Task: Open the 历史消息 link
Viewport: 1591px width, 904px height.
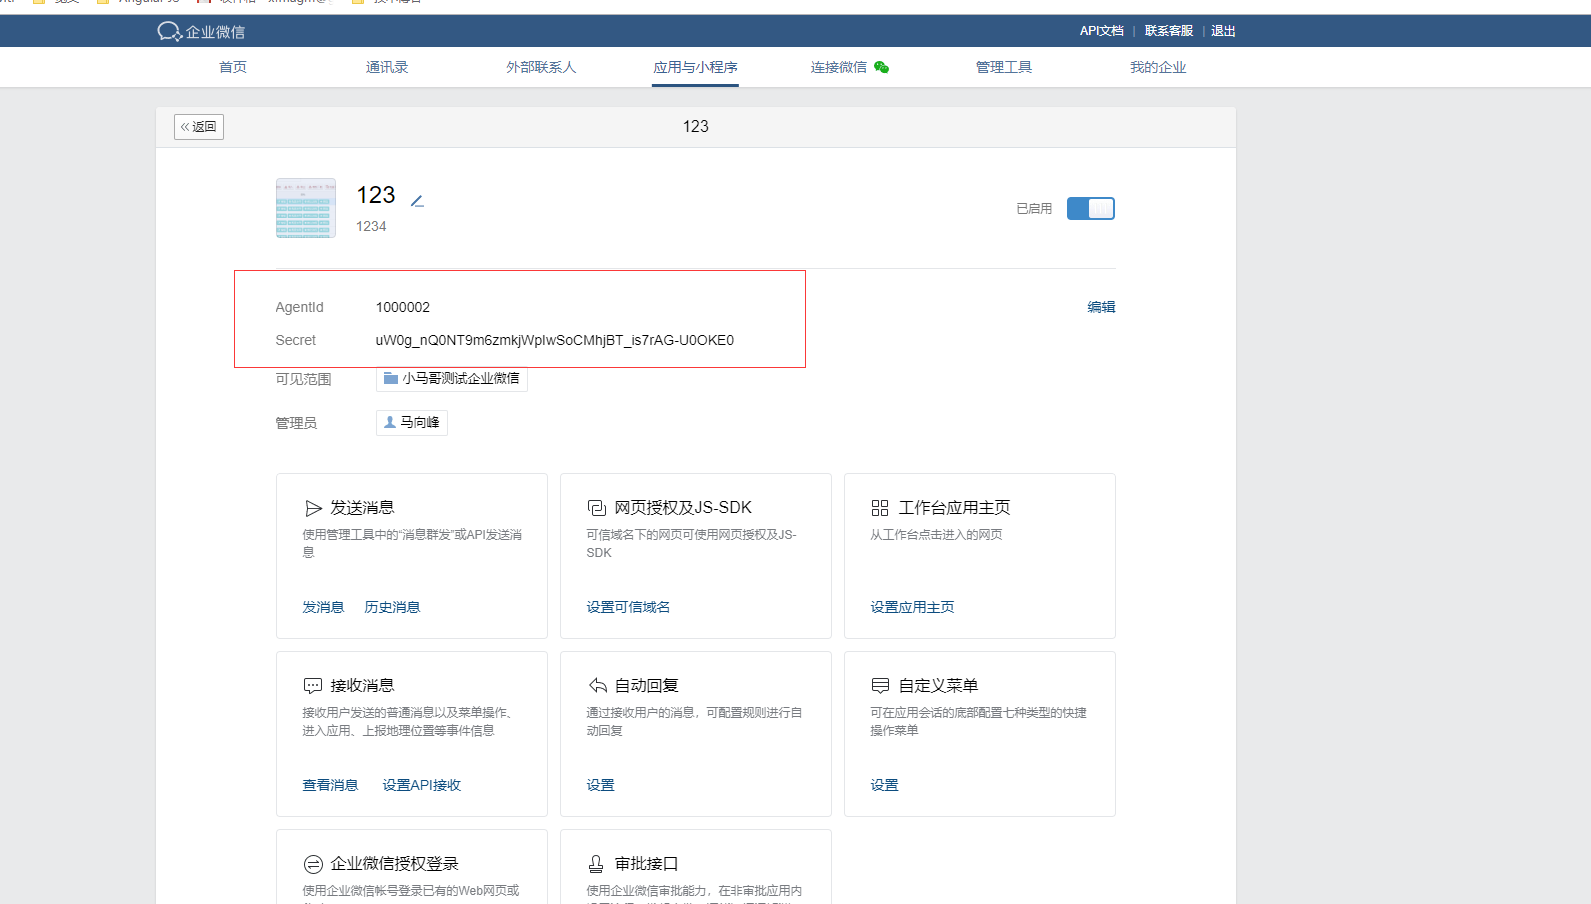Action: pyautogui.click(x=392, y=607)
